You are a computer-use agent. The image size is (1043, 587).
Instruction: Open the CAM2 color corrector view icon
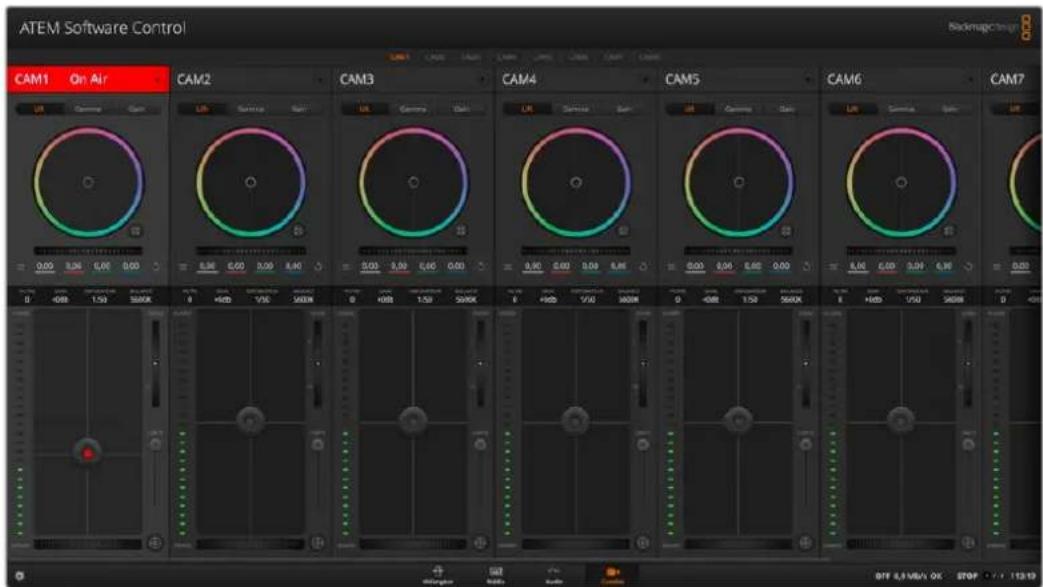click(x=298, y=230)
